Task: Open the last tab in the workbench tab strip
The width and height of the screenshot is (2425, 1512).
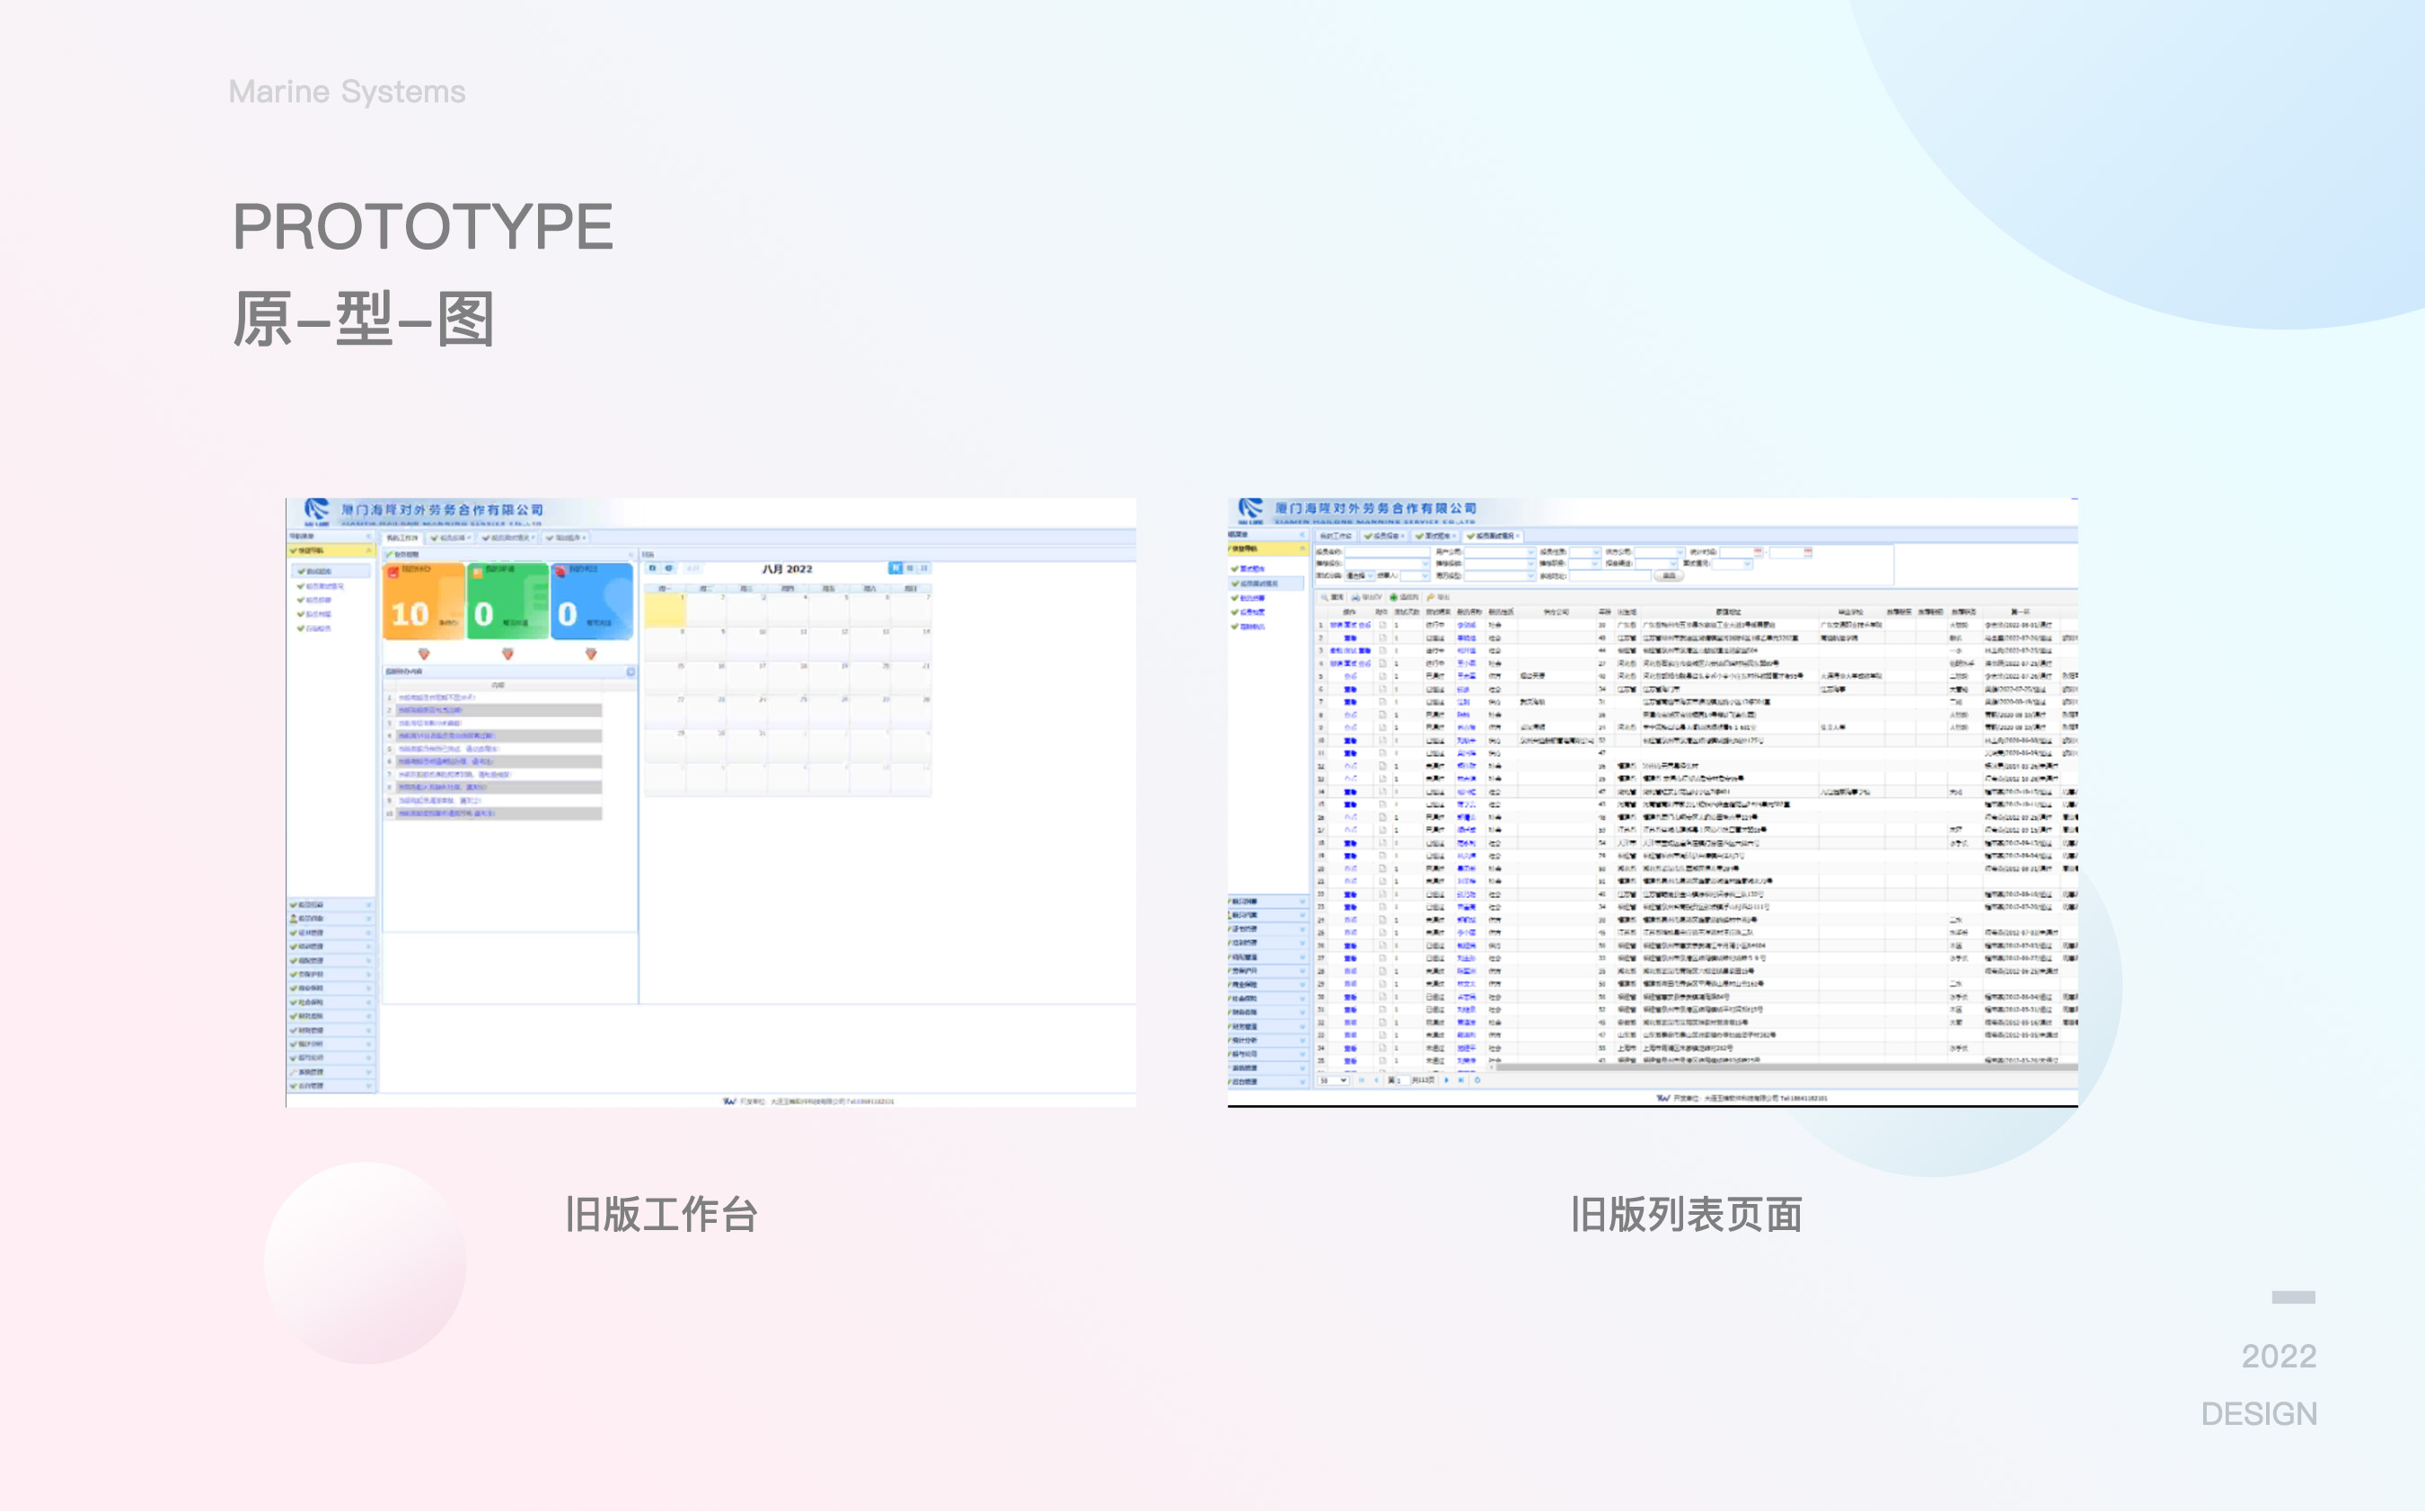Action: coord(566,538)
